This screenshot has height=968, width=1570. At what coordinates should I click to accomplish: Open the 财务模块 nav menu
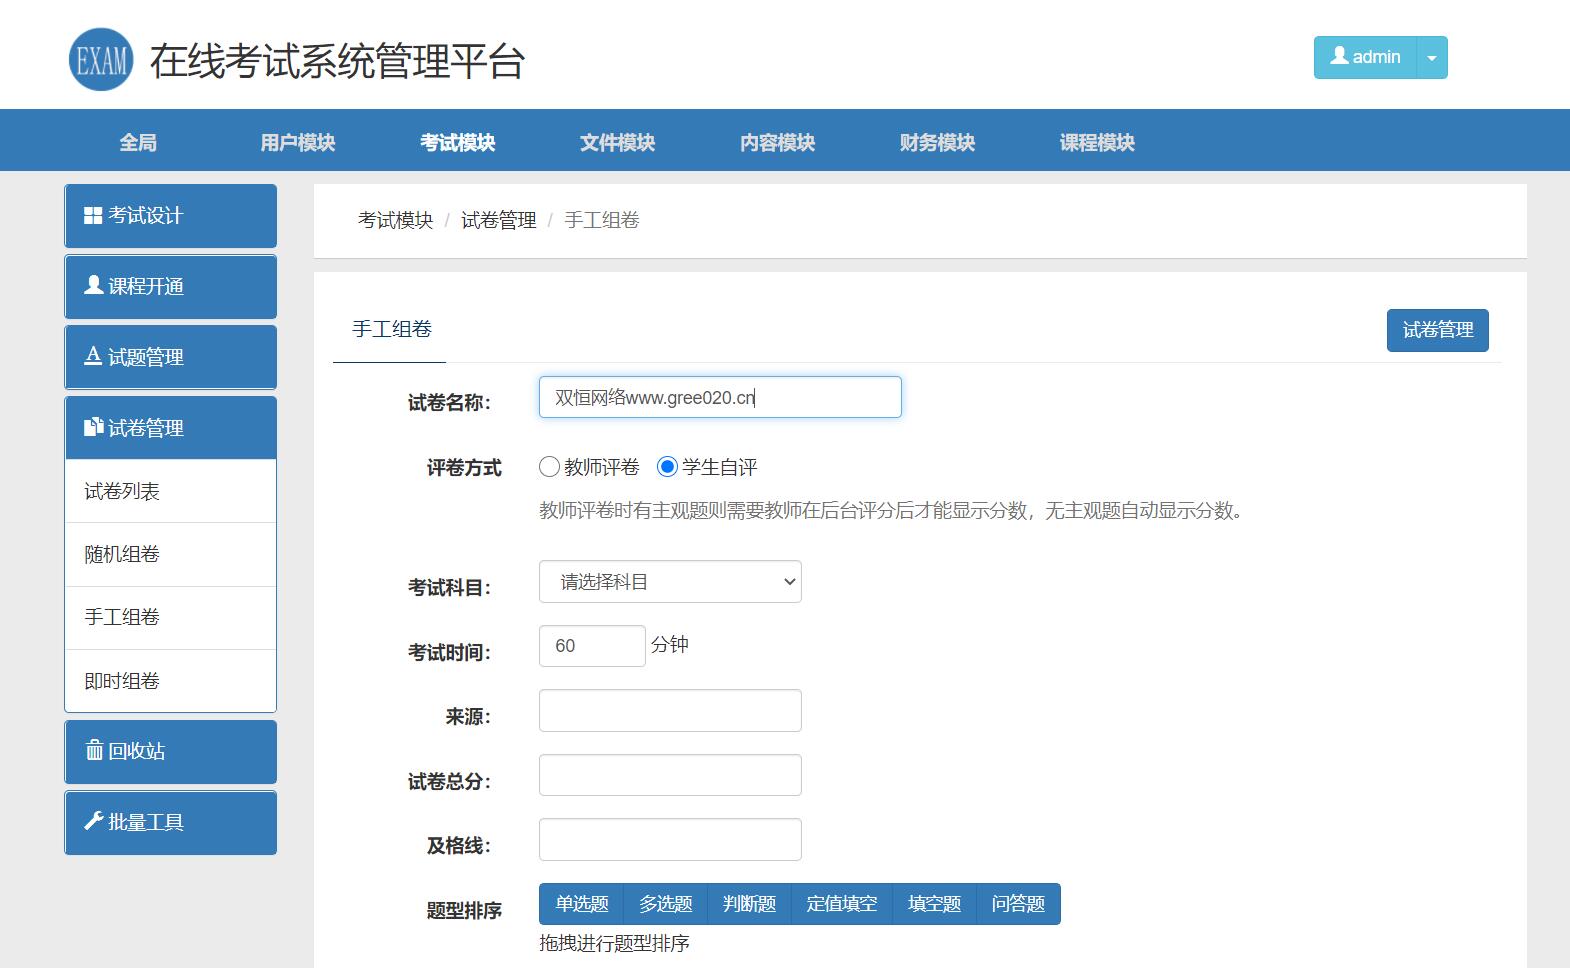point(938,142)
